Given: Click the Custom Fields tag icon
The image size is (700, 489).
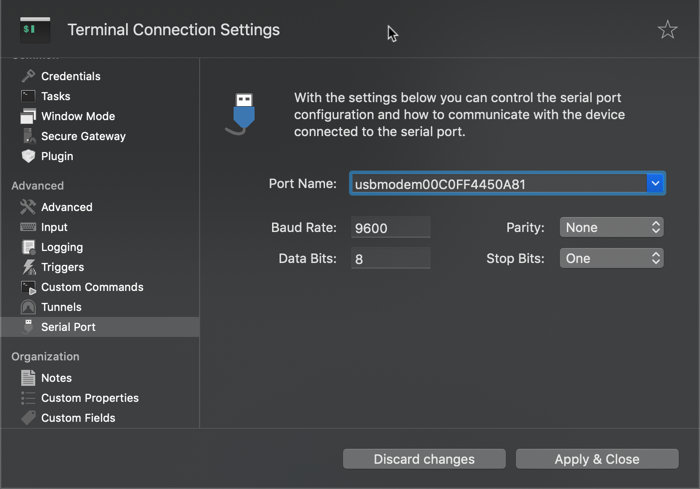Looking at the screenshot, I should pos(28,418).
